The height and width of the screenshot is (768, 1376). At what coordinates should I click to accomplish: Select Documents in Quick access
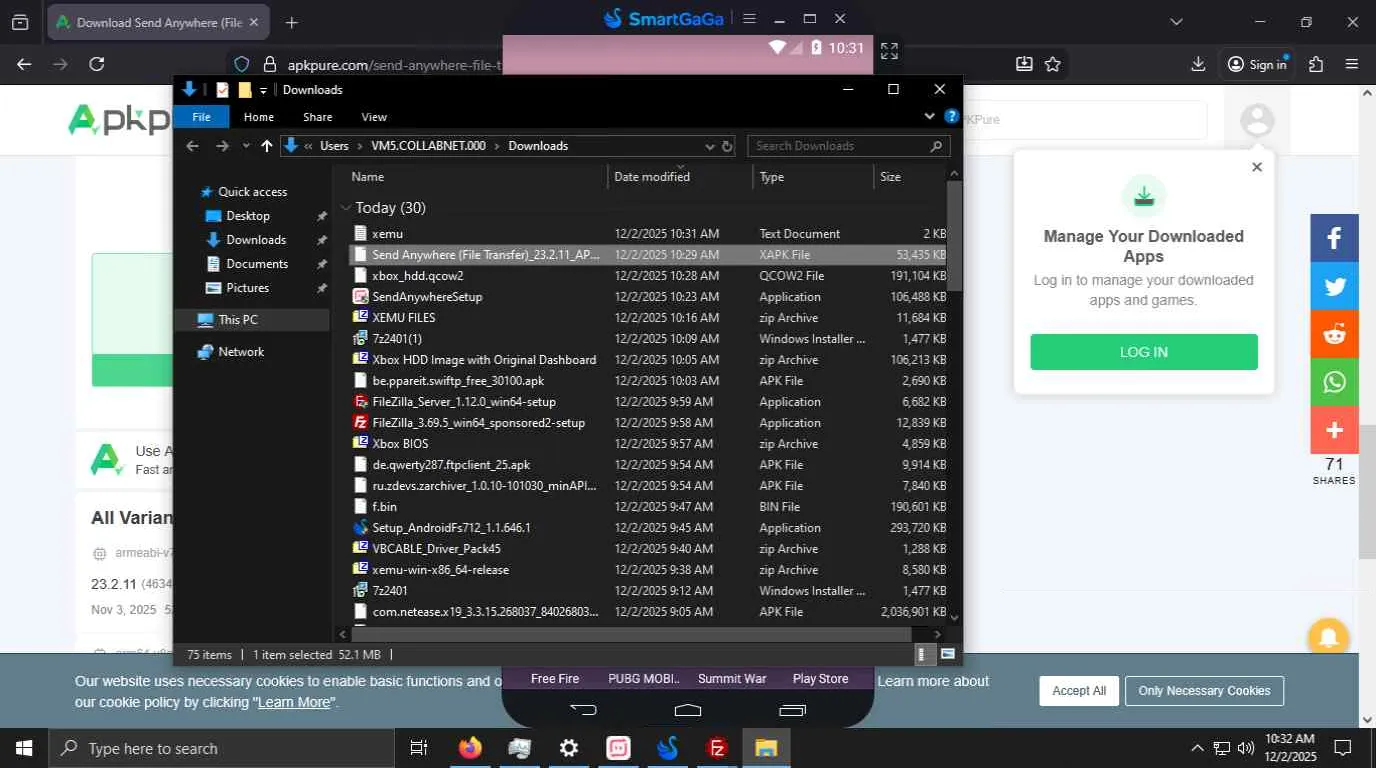click(x=257, y=264)
